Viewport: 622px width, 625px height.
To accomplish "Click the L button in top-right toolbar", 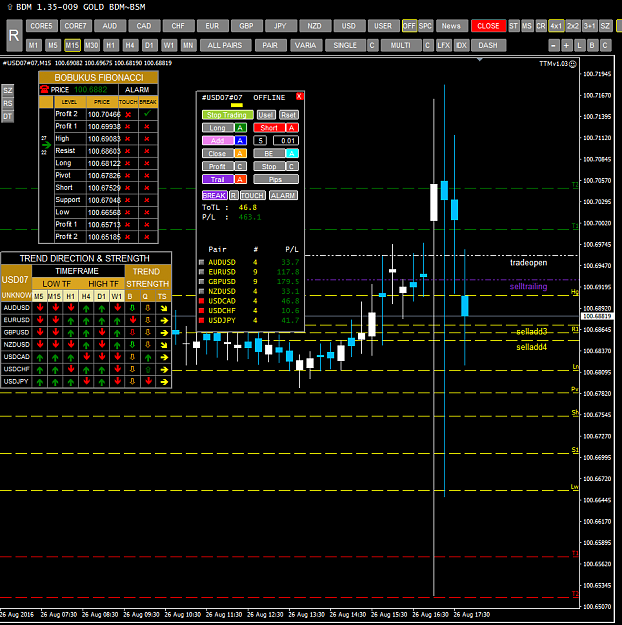I will pyautogui.click(x=579, y=45).
